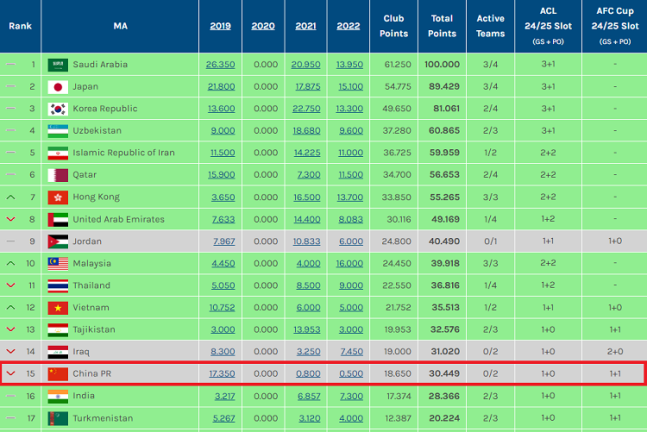Open Korea Republic's 2021 points 22.750
The width and height of the screenshot is (647, 432).
[x=306, y=109]
